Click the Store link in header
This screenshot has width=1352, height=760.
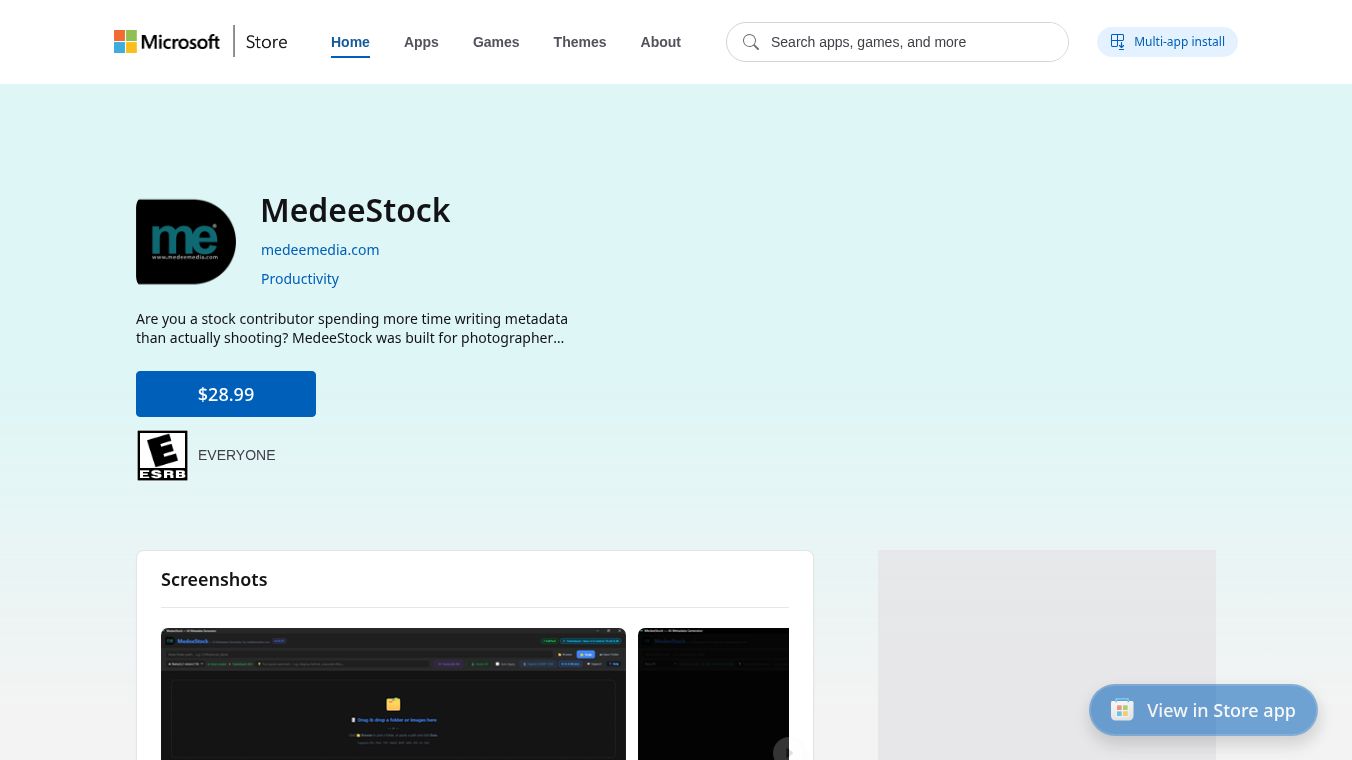point(267,42)
